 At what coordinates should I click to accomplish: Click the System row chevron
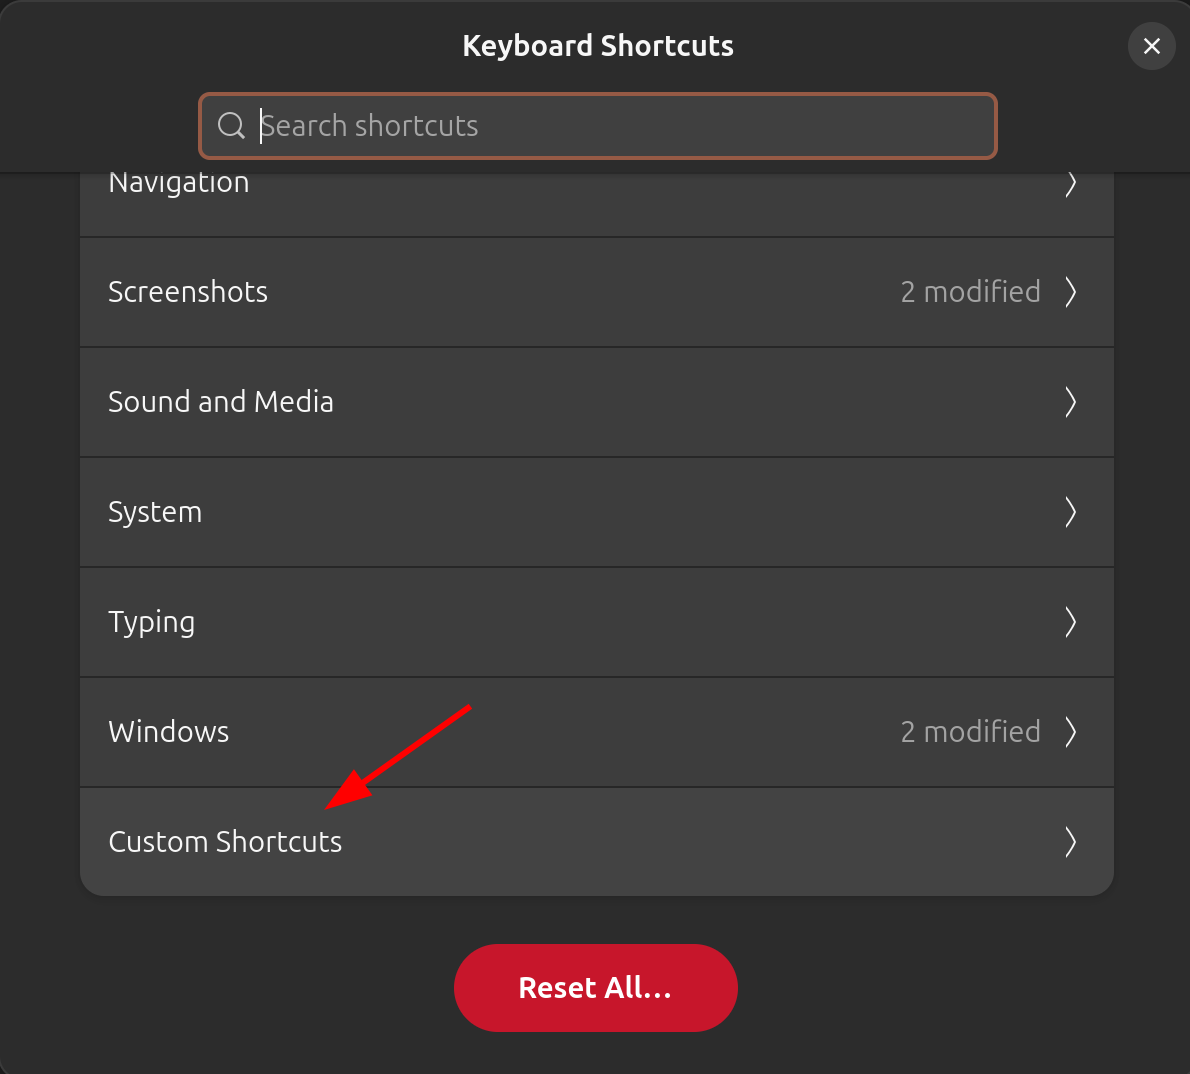pyautogui.click(x=1070, y=512)
